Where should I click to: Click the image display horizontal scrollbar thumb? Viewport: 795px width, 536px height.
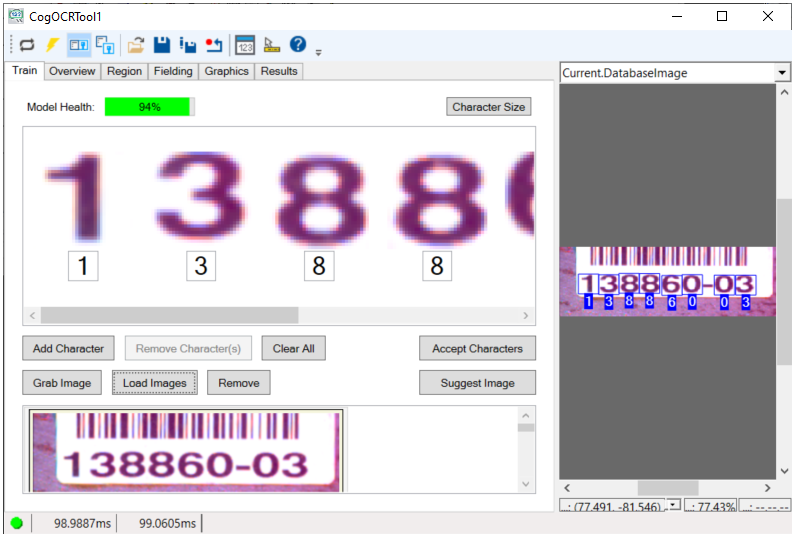[x=668, y=488]
